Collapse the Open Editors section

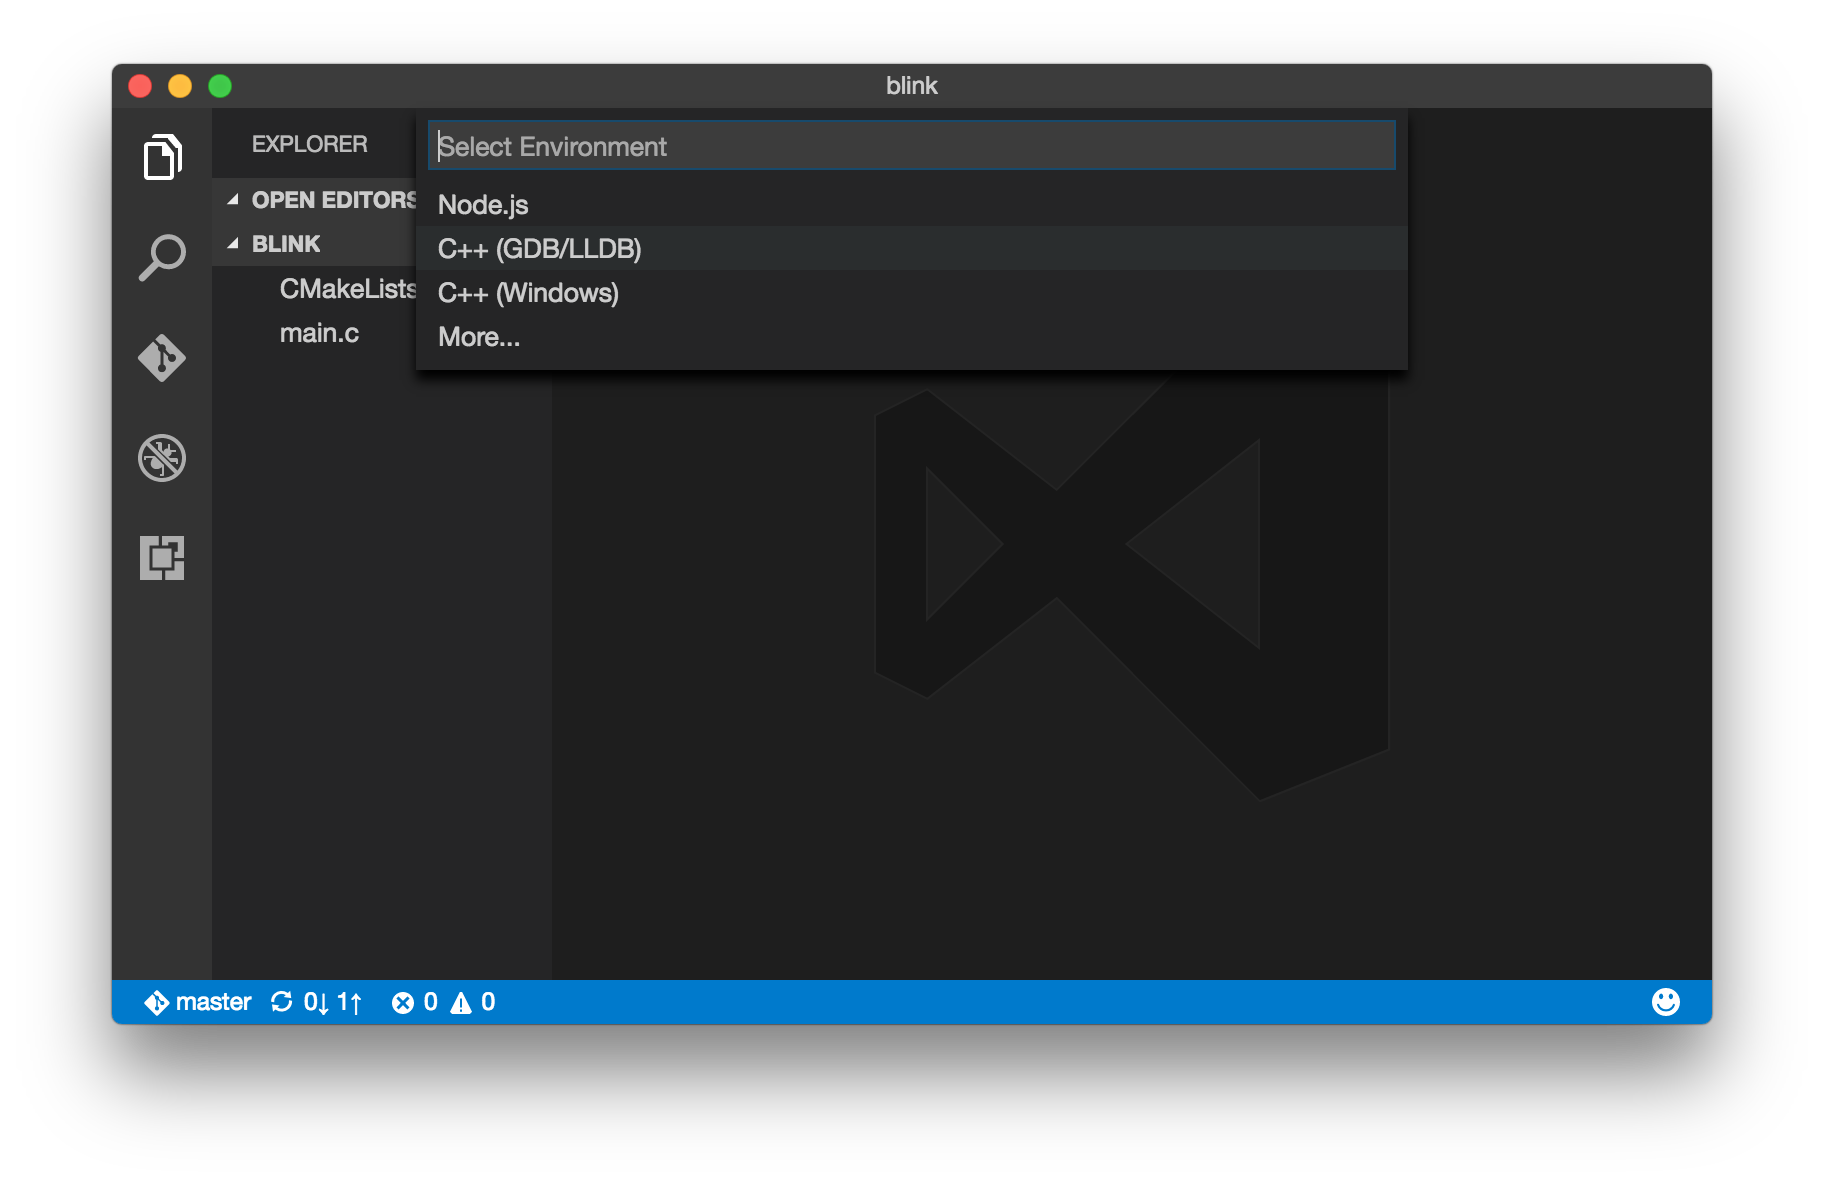coord(315,200)
